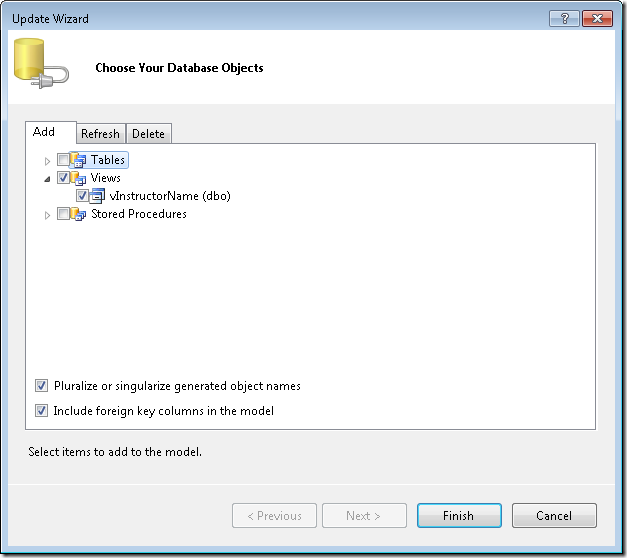The width and height of the screenshot is (627, 558).
Task: Switch to the Delete tab
Action: click(x=149, y=134)
